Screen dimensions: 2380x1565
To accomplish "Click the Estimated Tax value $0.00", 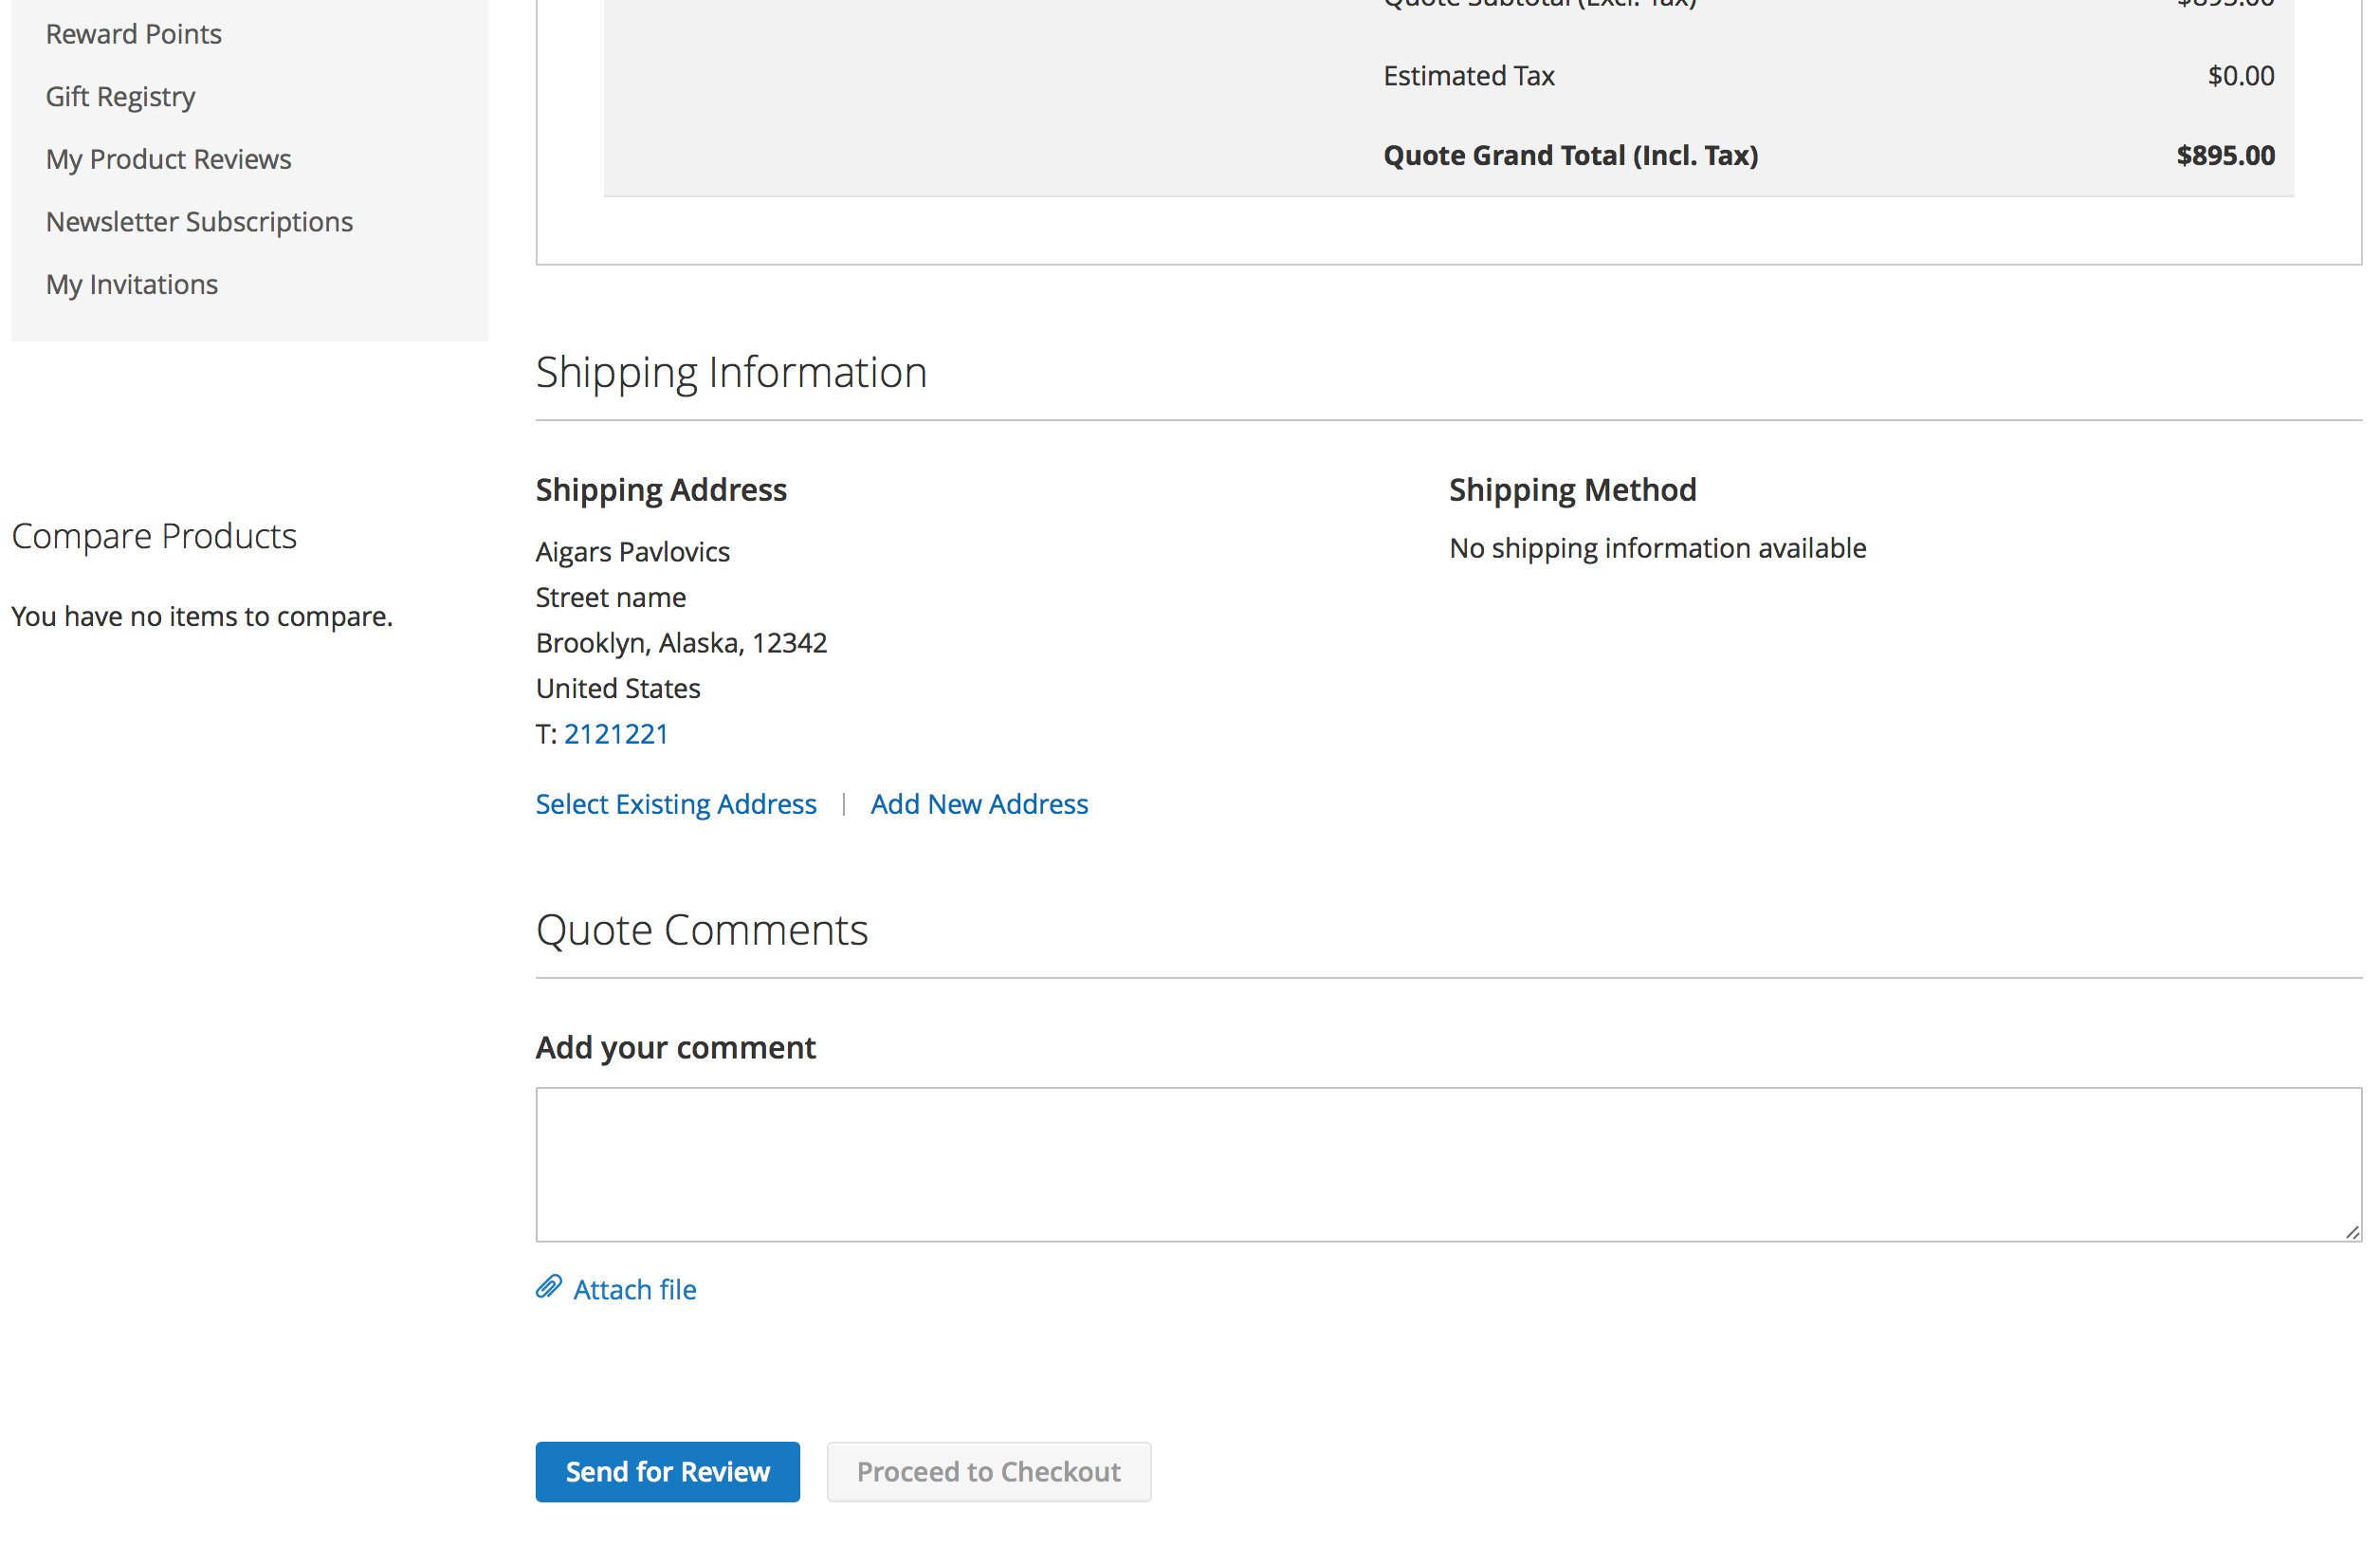I will click(2240, 76).
